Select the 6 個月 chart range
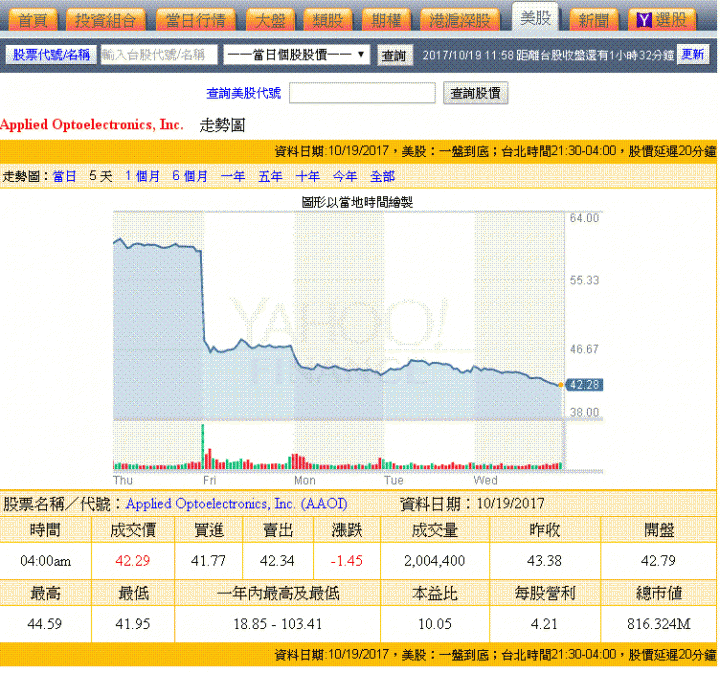This screenshot has width=720, height=673. point(190,176)
